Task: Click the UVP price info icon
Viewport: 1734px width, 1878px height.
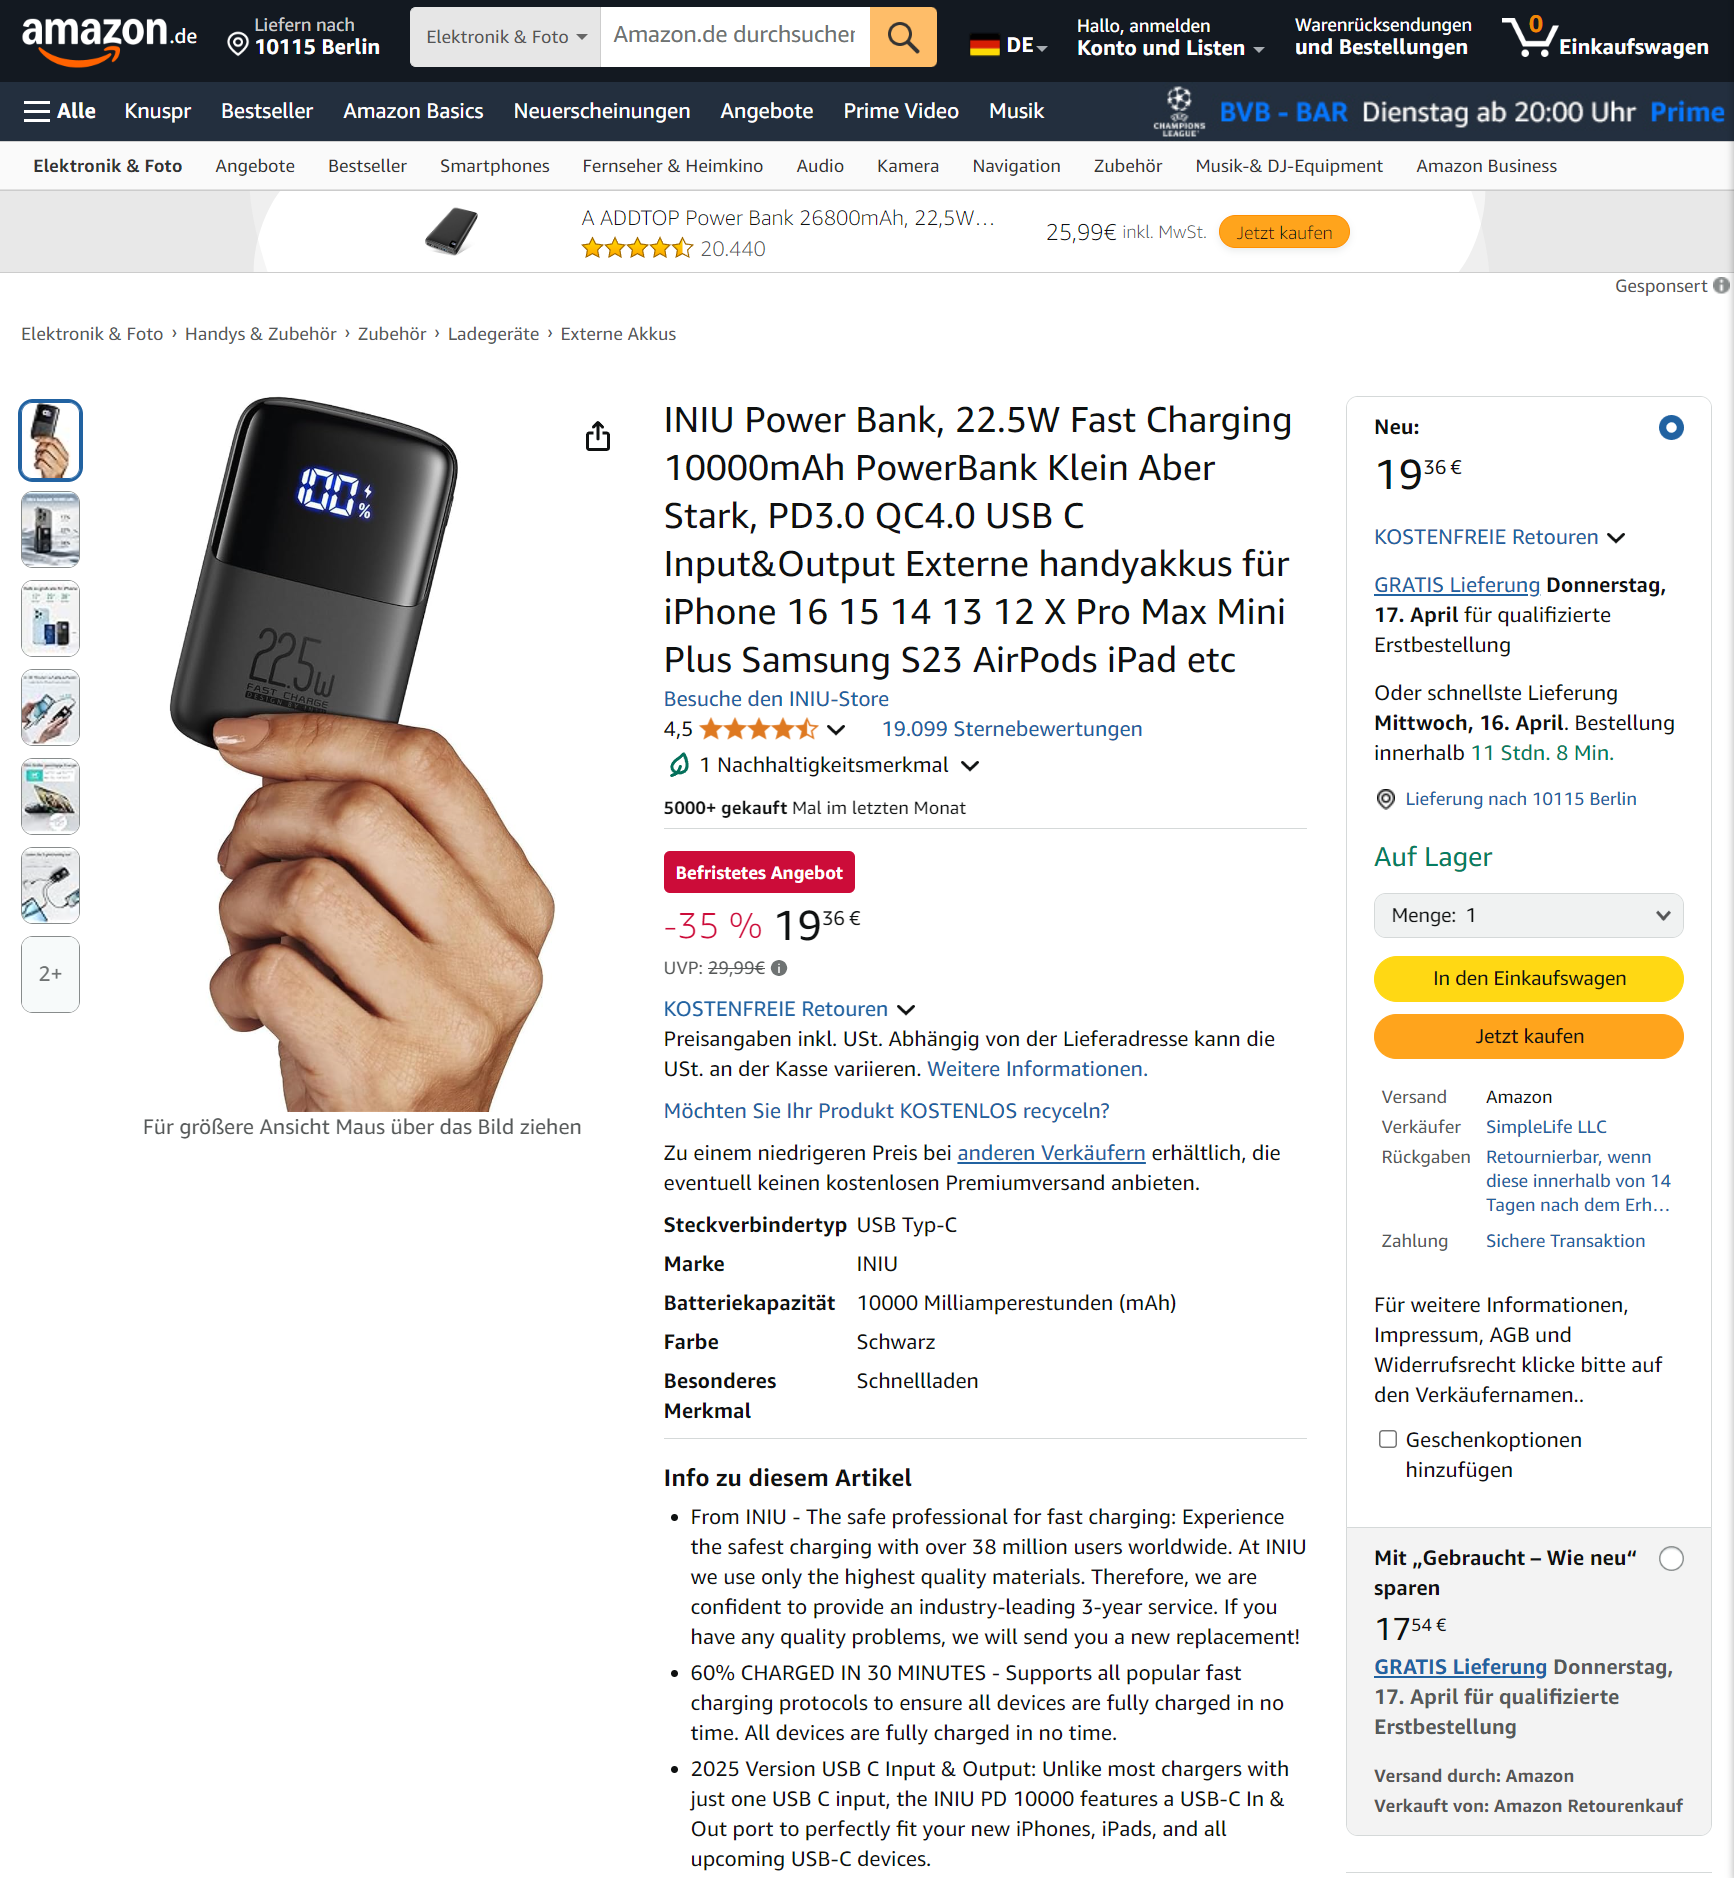Action: (x=780, y=968)
